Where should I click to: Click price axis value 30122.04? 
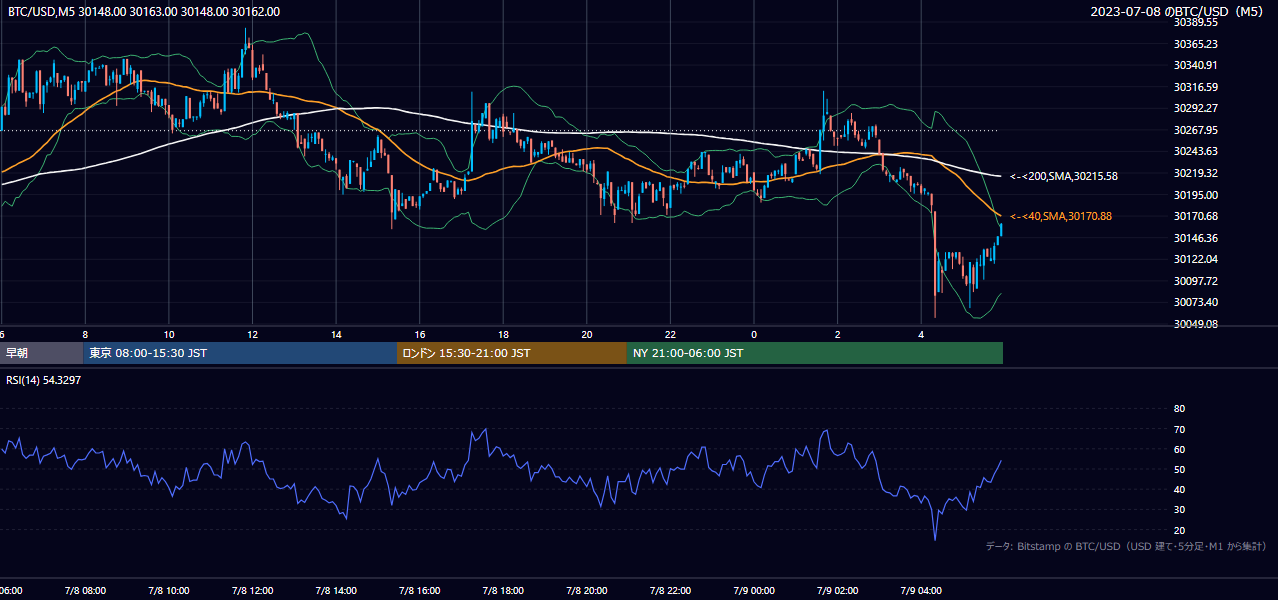[1196, 259]
